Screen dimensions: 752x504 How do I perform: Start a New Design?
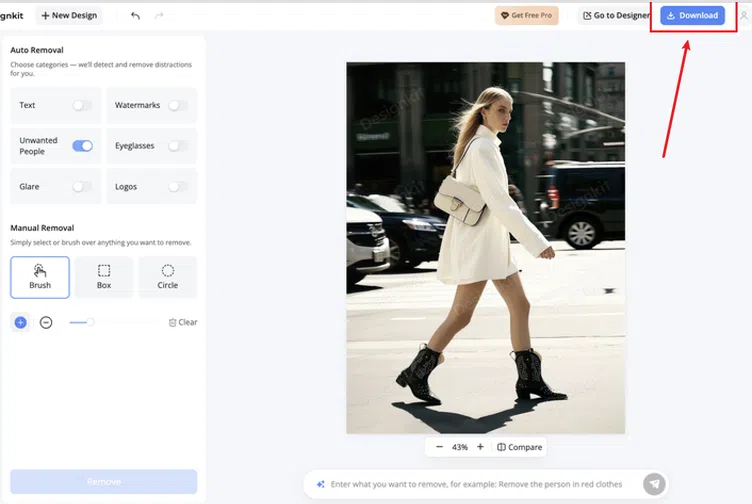pos(69,15)
